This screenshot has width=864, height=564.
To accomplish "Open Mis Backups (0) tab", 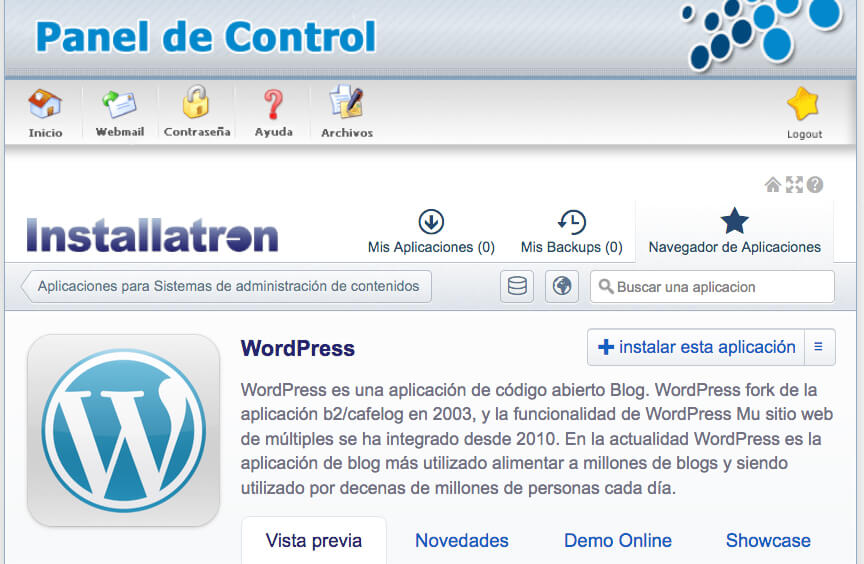I will pyautogui.click(x=571, y=232).
